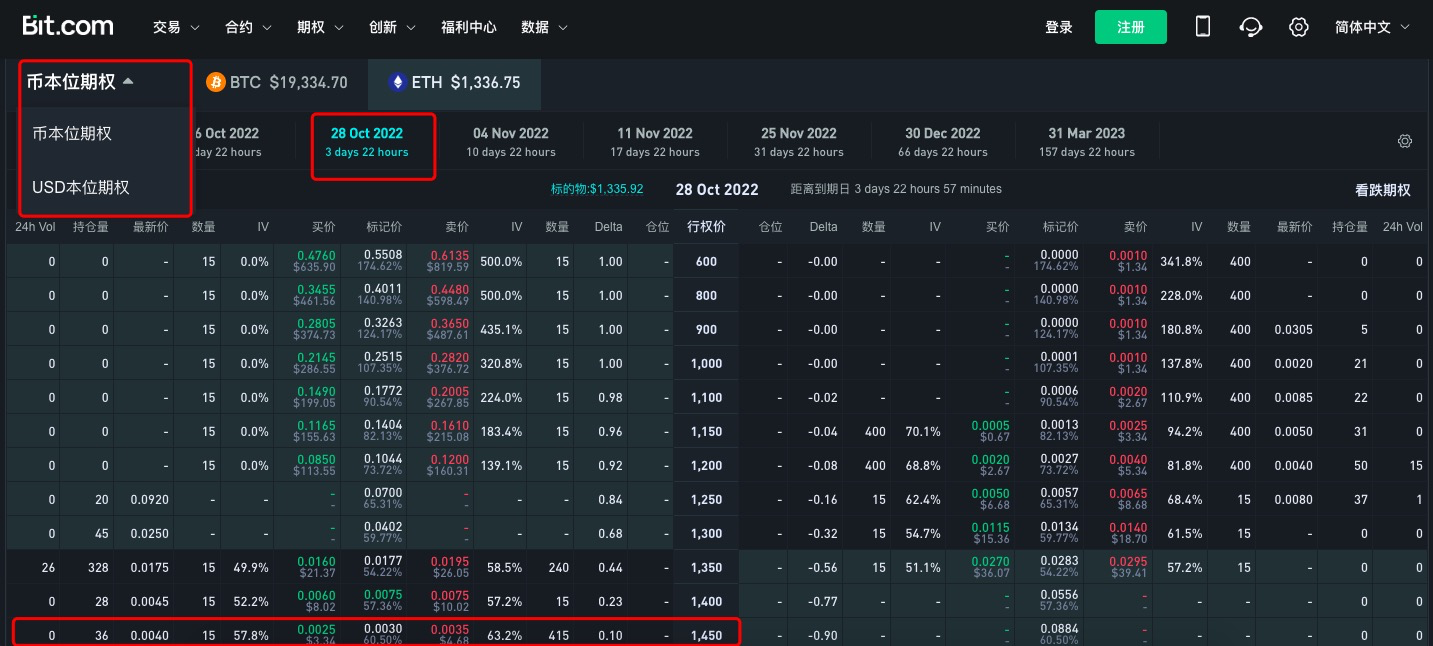The width and height of the screenshot is (1433, 646).
Task: Open the settings gear in top navigation
Action: (1298, 27)
